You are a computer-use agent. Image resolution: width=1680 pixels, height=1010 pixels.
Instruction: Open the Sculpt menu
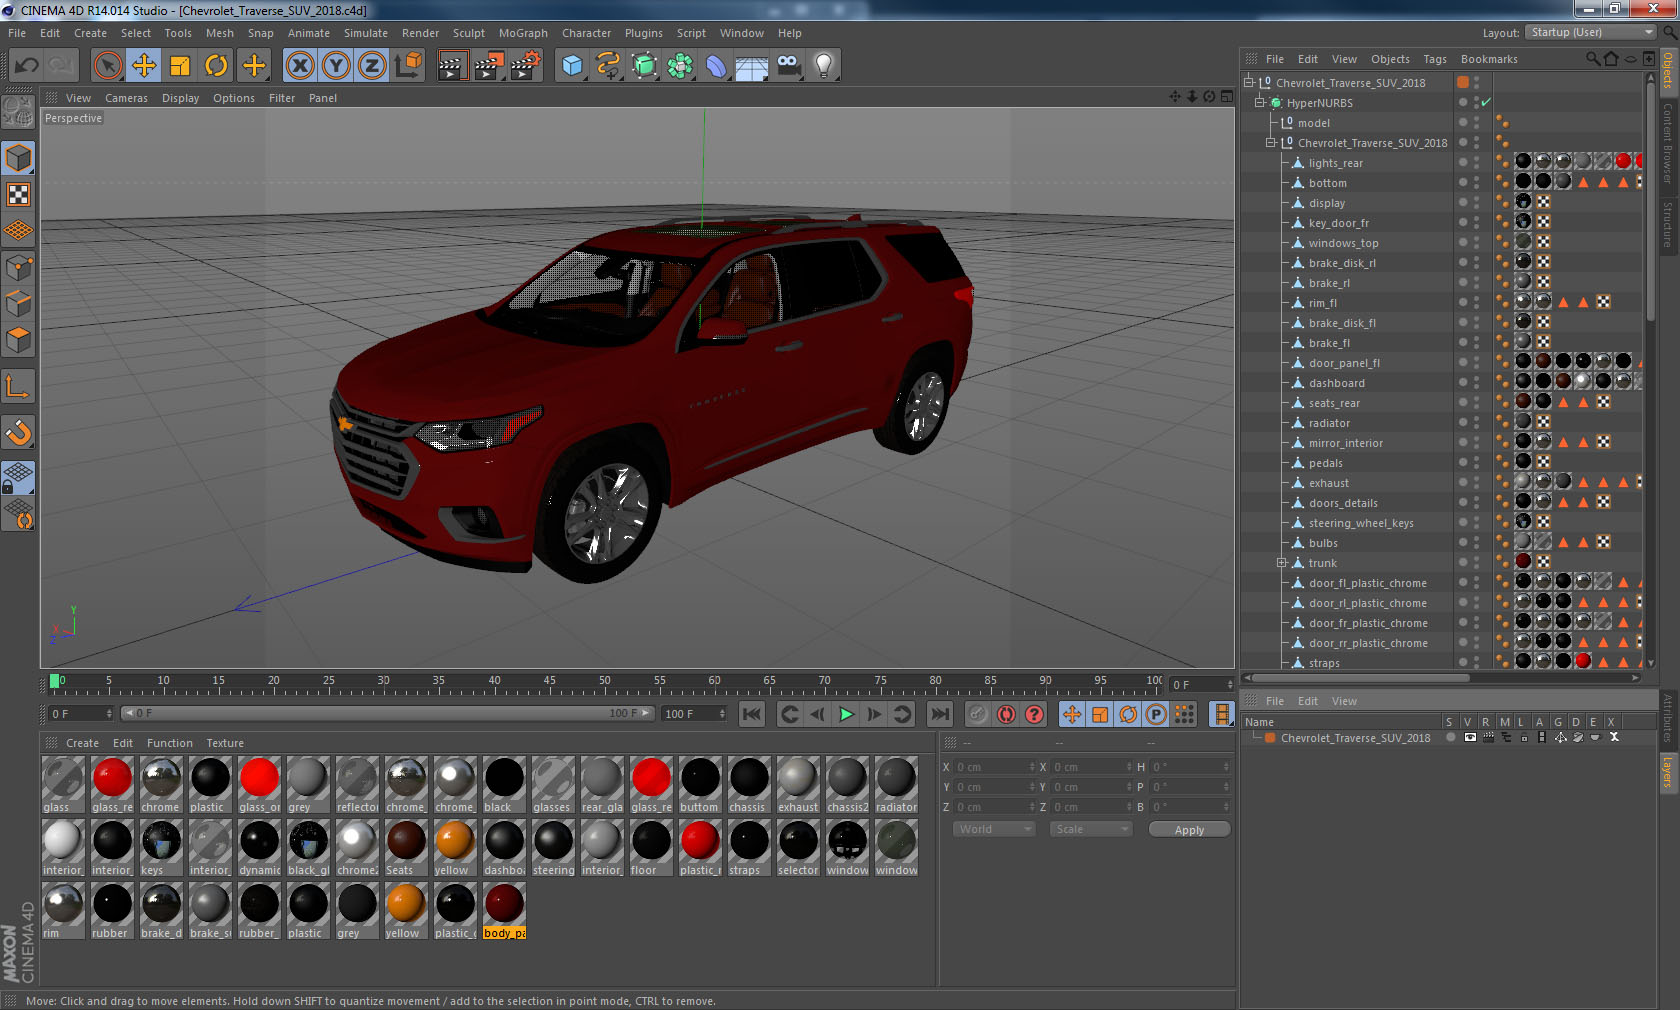[468, 33]
